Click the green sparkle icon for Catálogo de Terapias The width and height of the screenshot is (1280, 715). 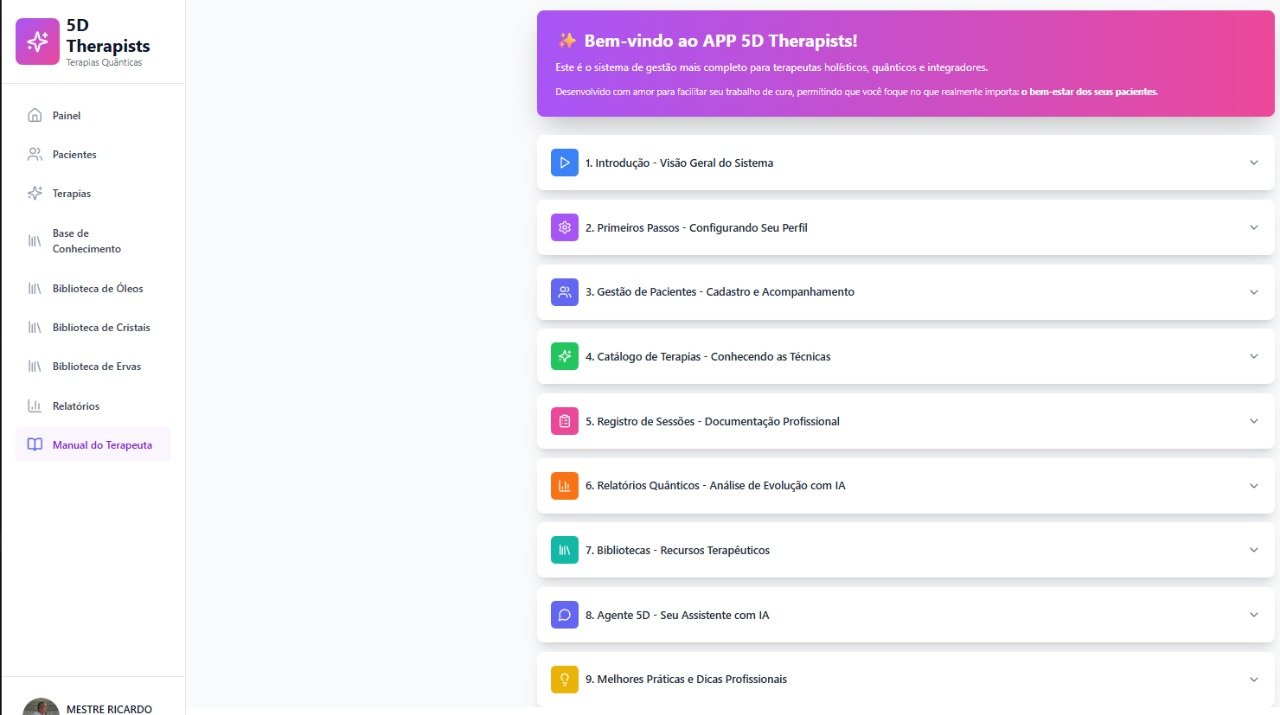coord(565,356)
